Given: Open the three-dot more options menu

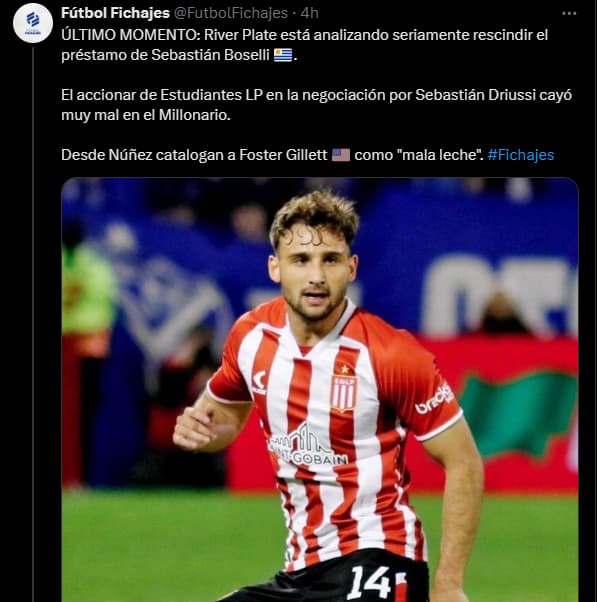Looking at the screenshot, I should pyautogui.click(x=569, y=13).
